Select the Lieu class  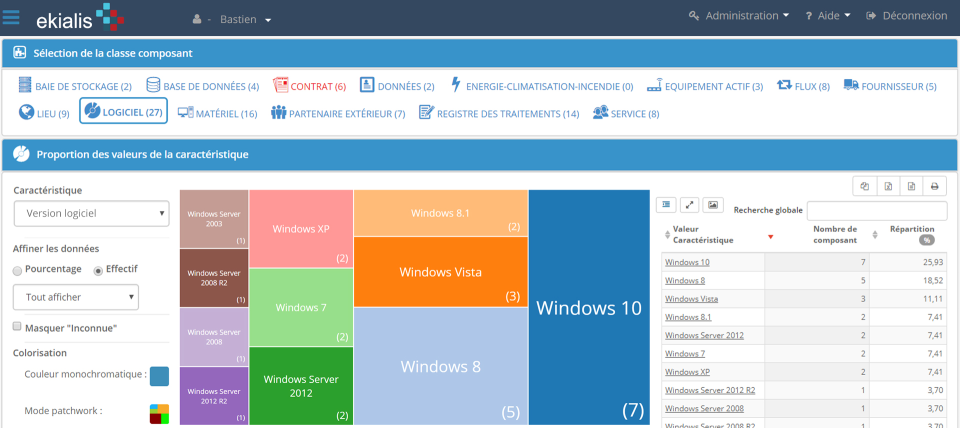point(43,113)
